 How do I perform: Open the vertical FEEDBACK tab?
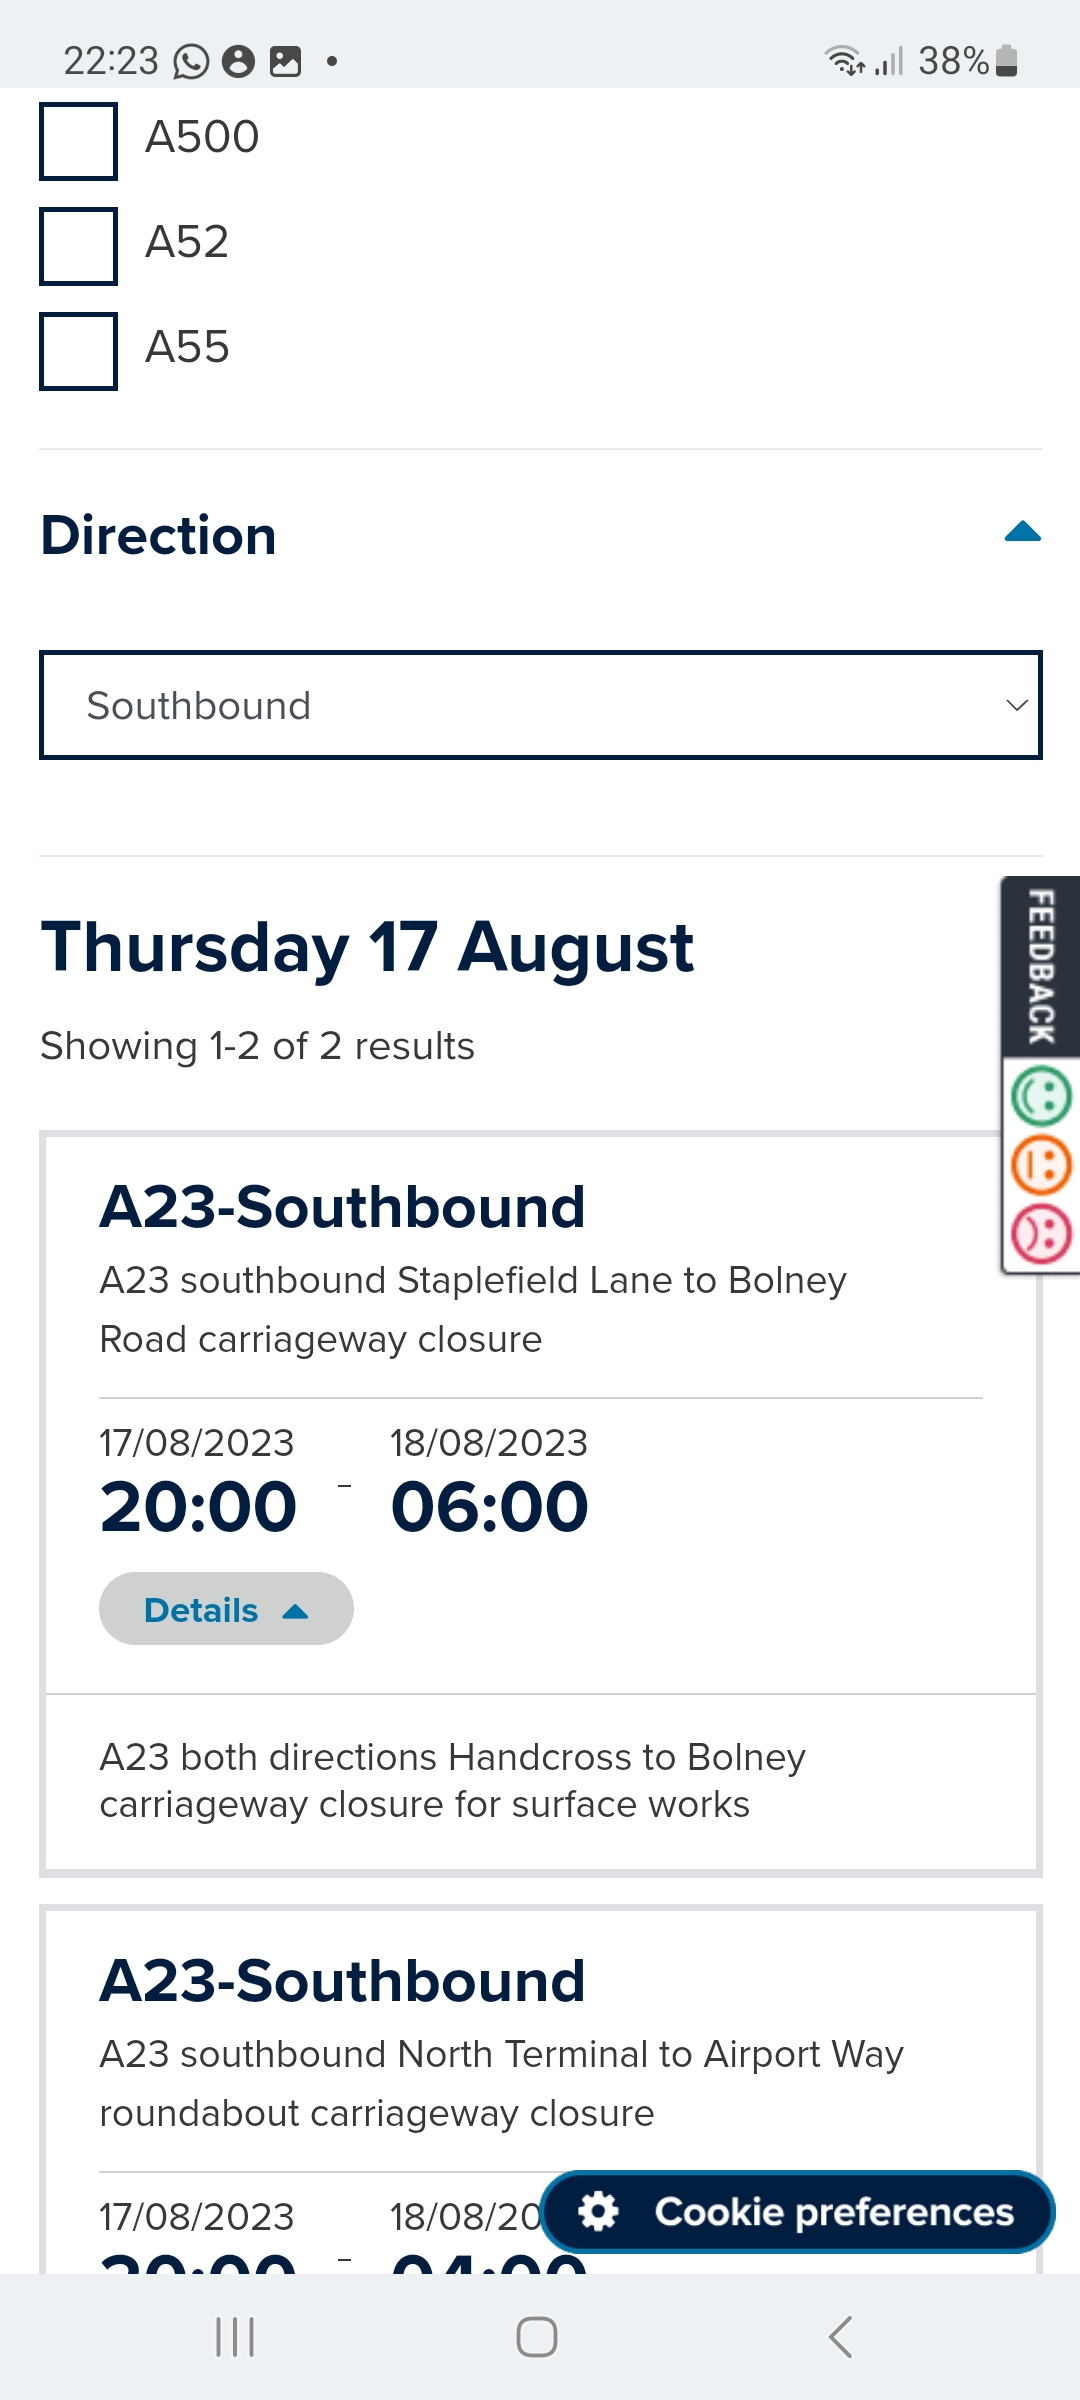pyautogui.click(x=1041, y=966)
